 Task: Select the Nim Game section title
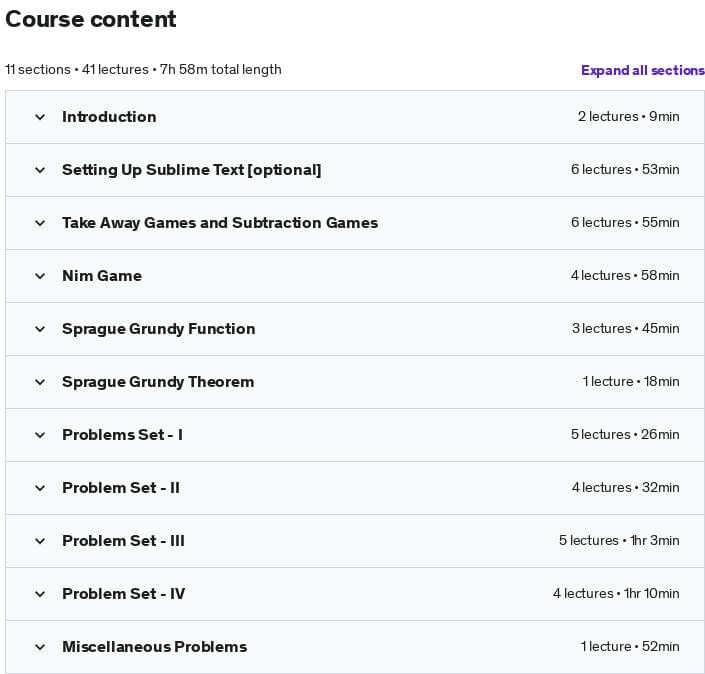[x=102, y=276]
